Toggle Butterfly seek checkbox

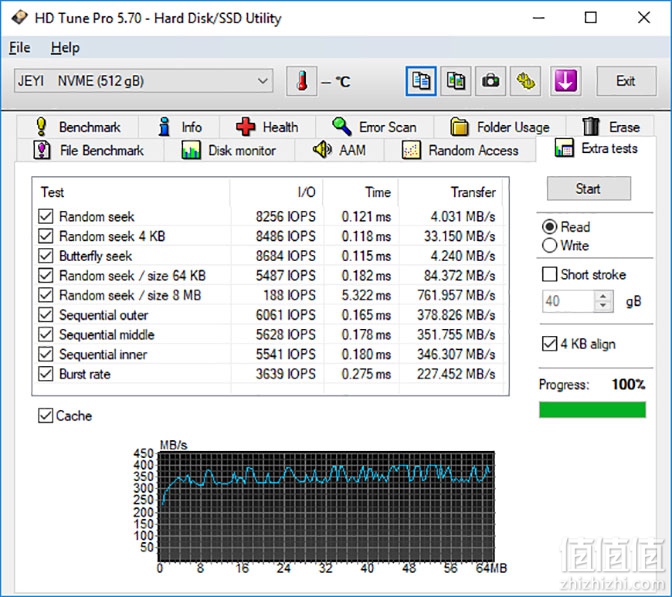pyautogui.click(x=45, y=256)
